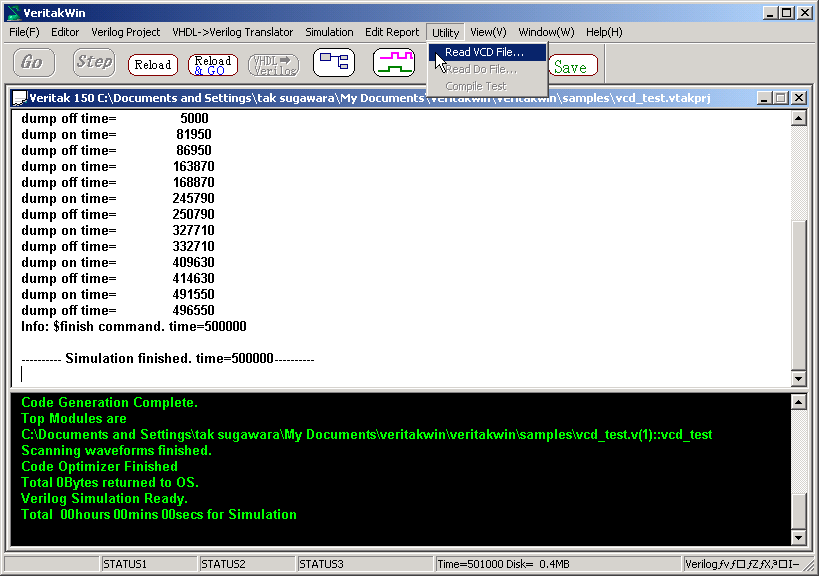
Task: Click the line 'Info: $finish command. time=500000'
Action: (134, 327)
